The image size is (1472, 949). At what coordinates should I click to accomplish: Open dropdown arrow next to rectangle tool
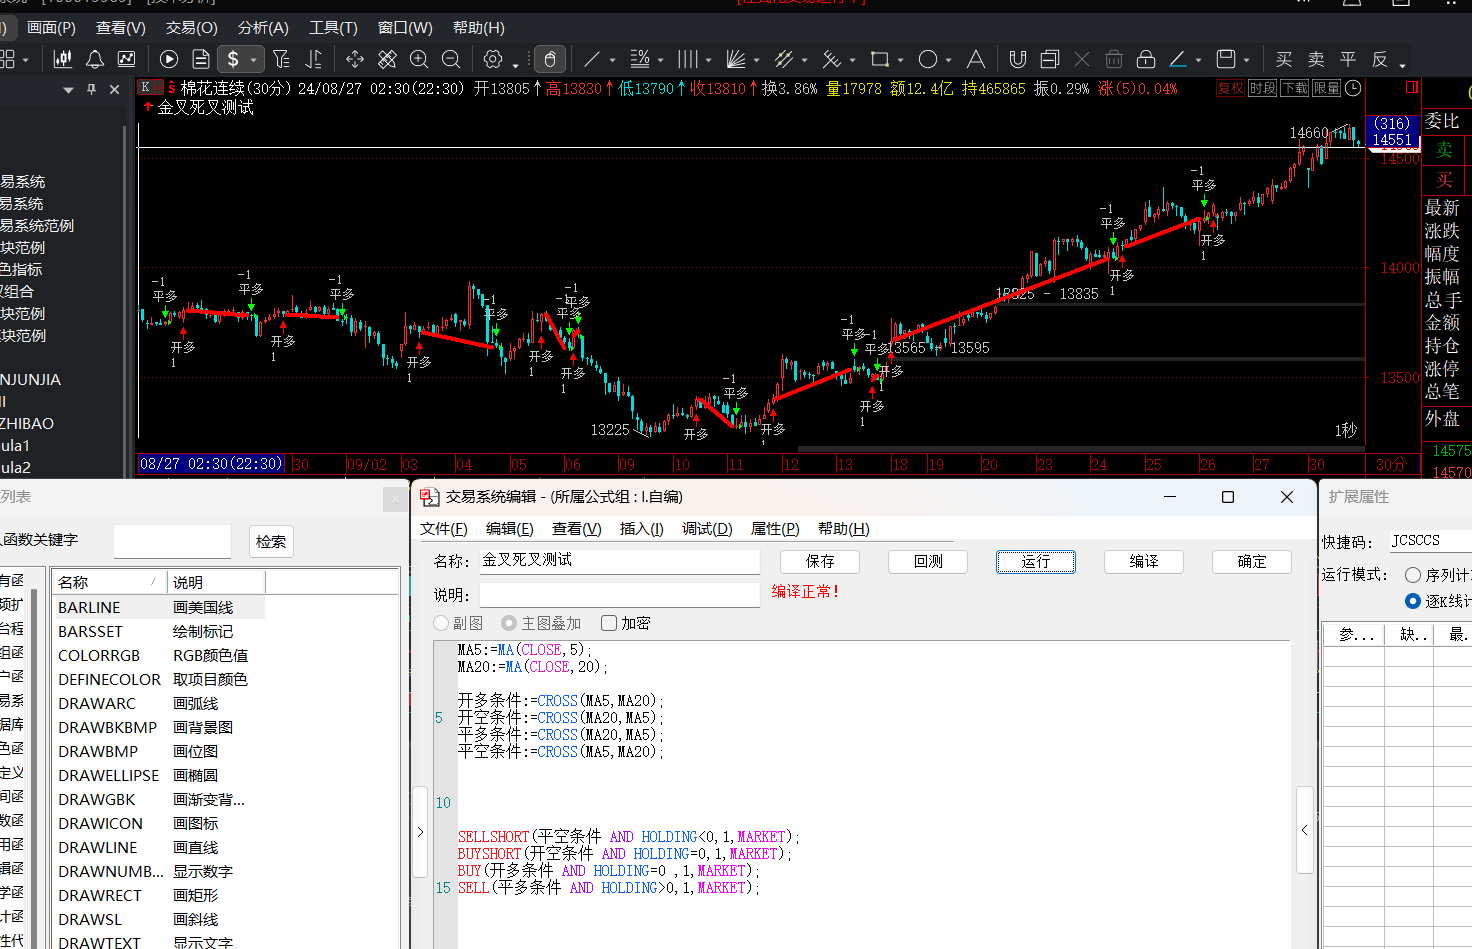click(901, 60)
